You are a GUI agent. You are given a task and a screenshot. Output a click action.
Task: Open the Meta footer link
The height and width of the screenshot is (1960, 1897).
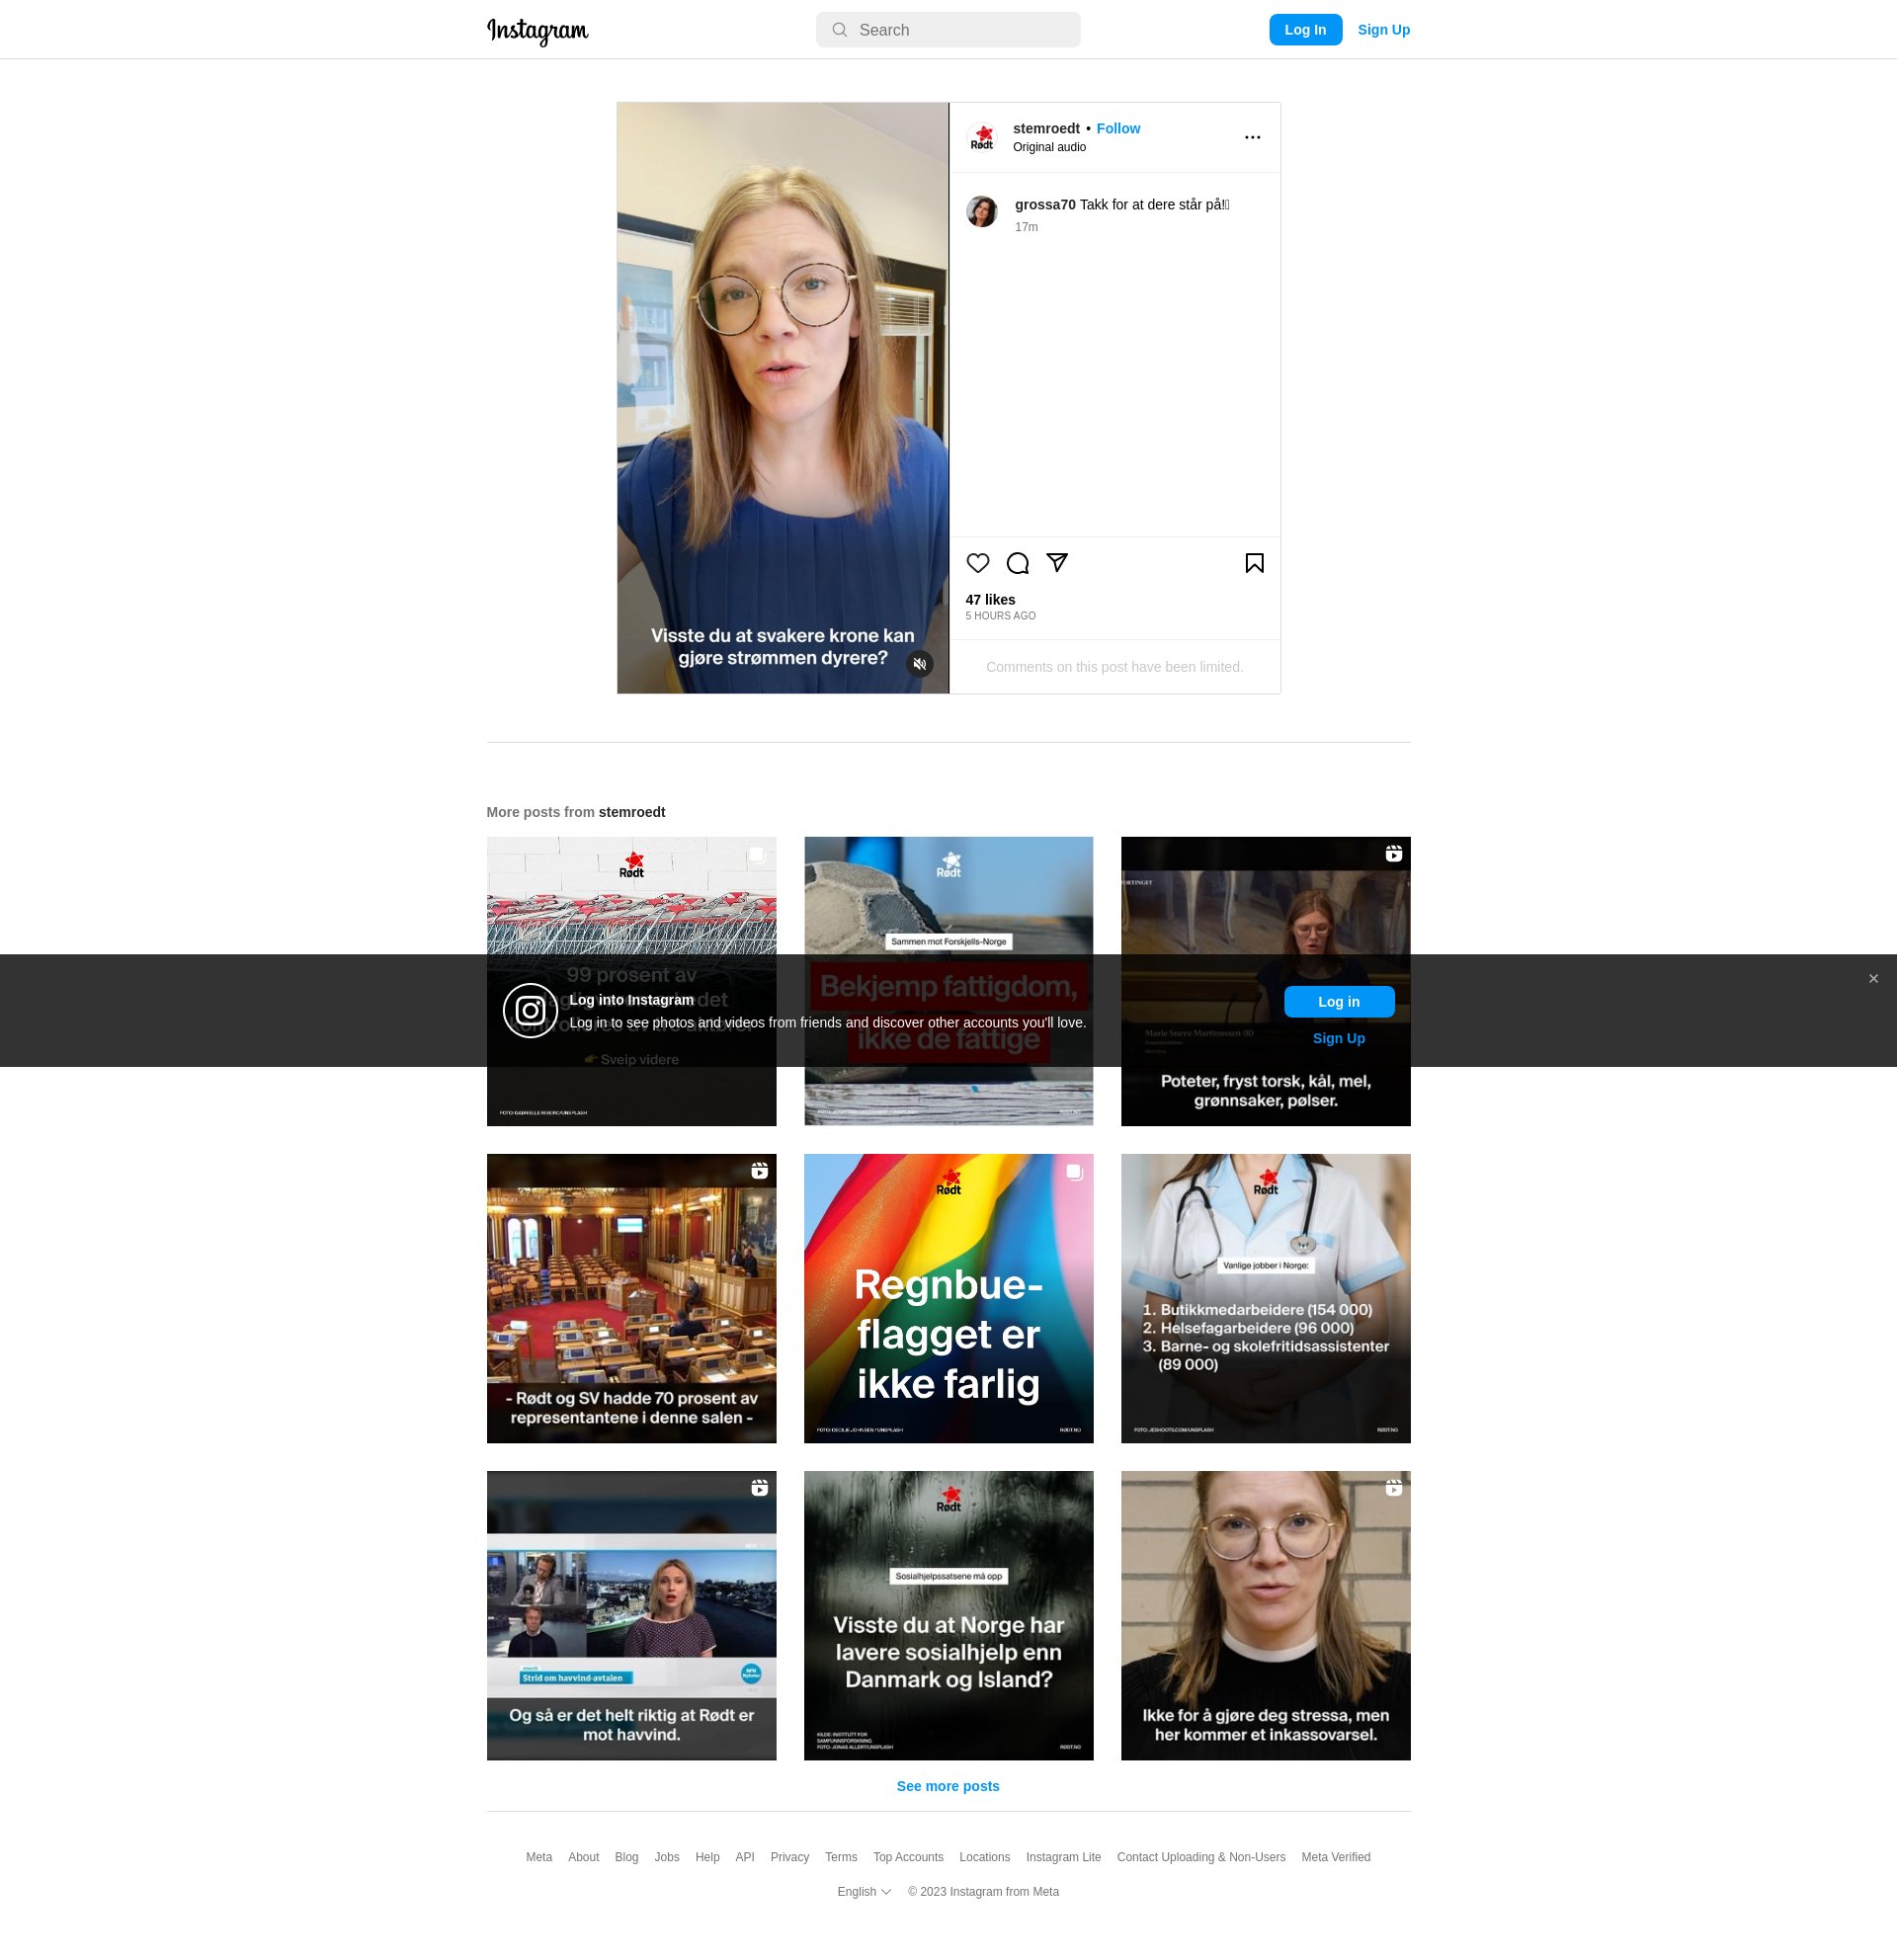539,1857
